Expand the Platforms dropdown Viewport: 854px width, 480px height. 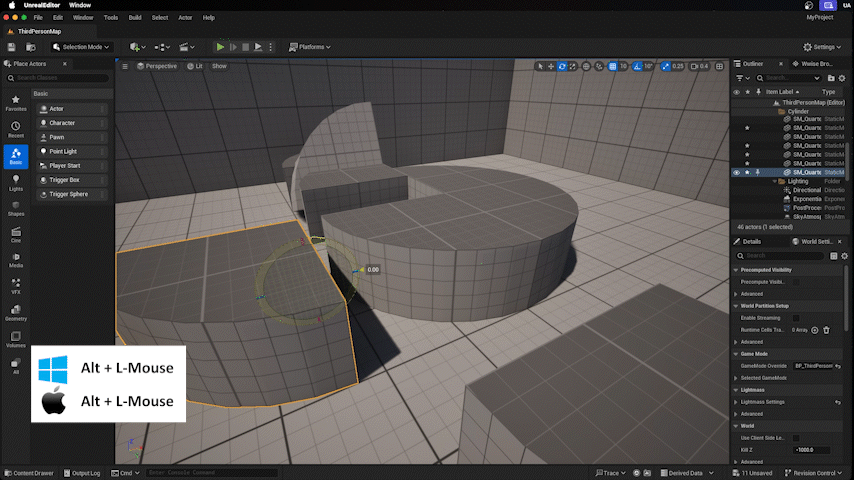click(x=309, y=47)
